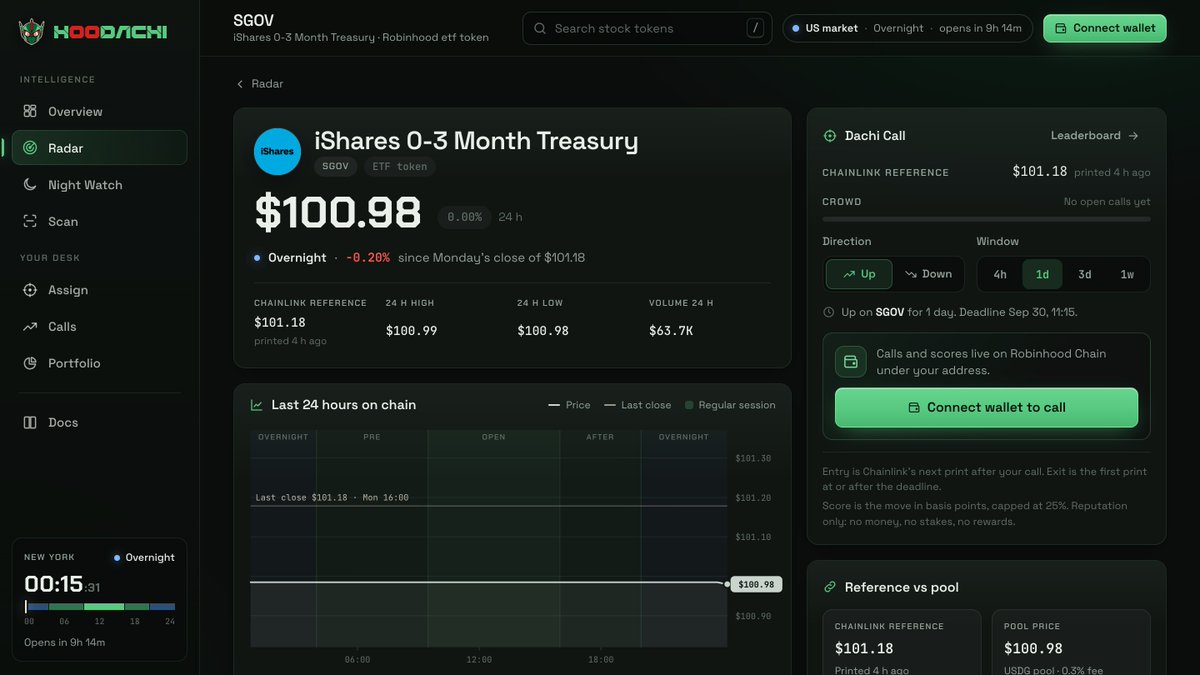Click the ETF token tag
Screen dimensions: 1200x675
[x=399, y=167]
